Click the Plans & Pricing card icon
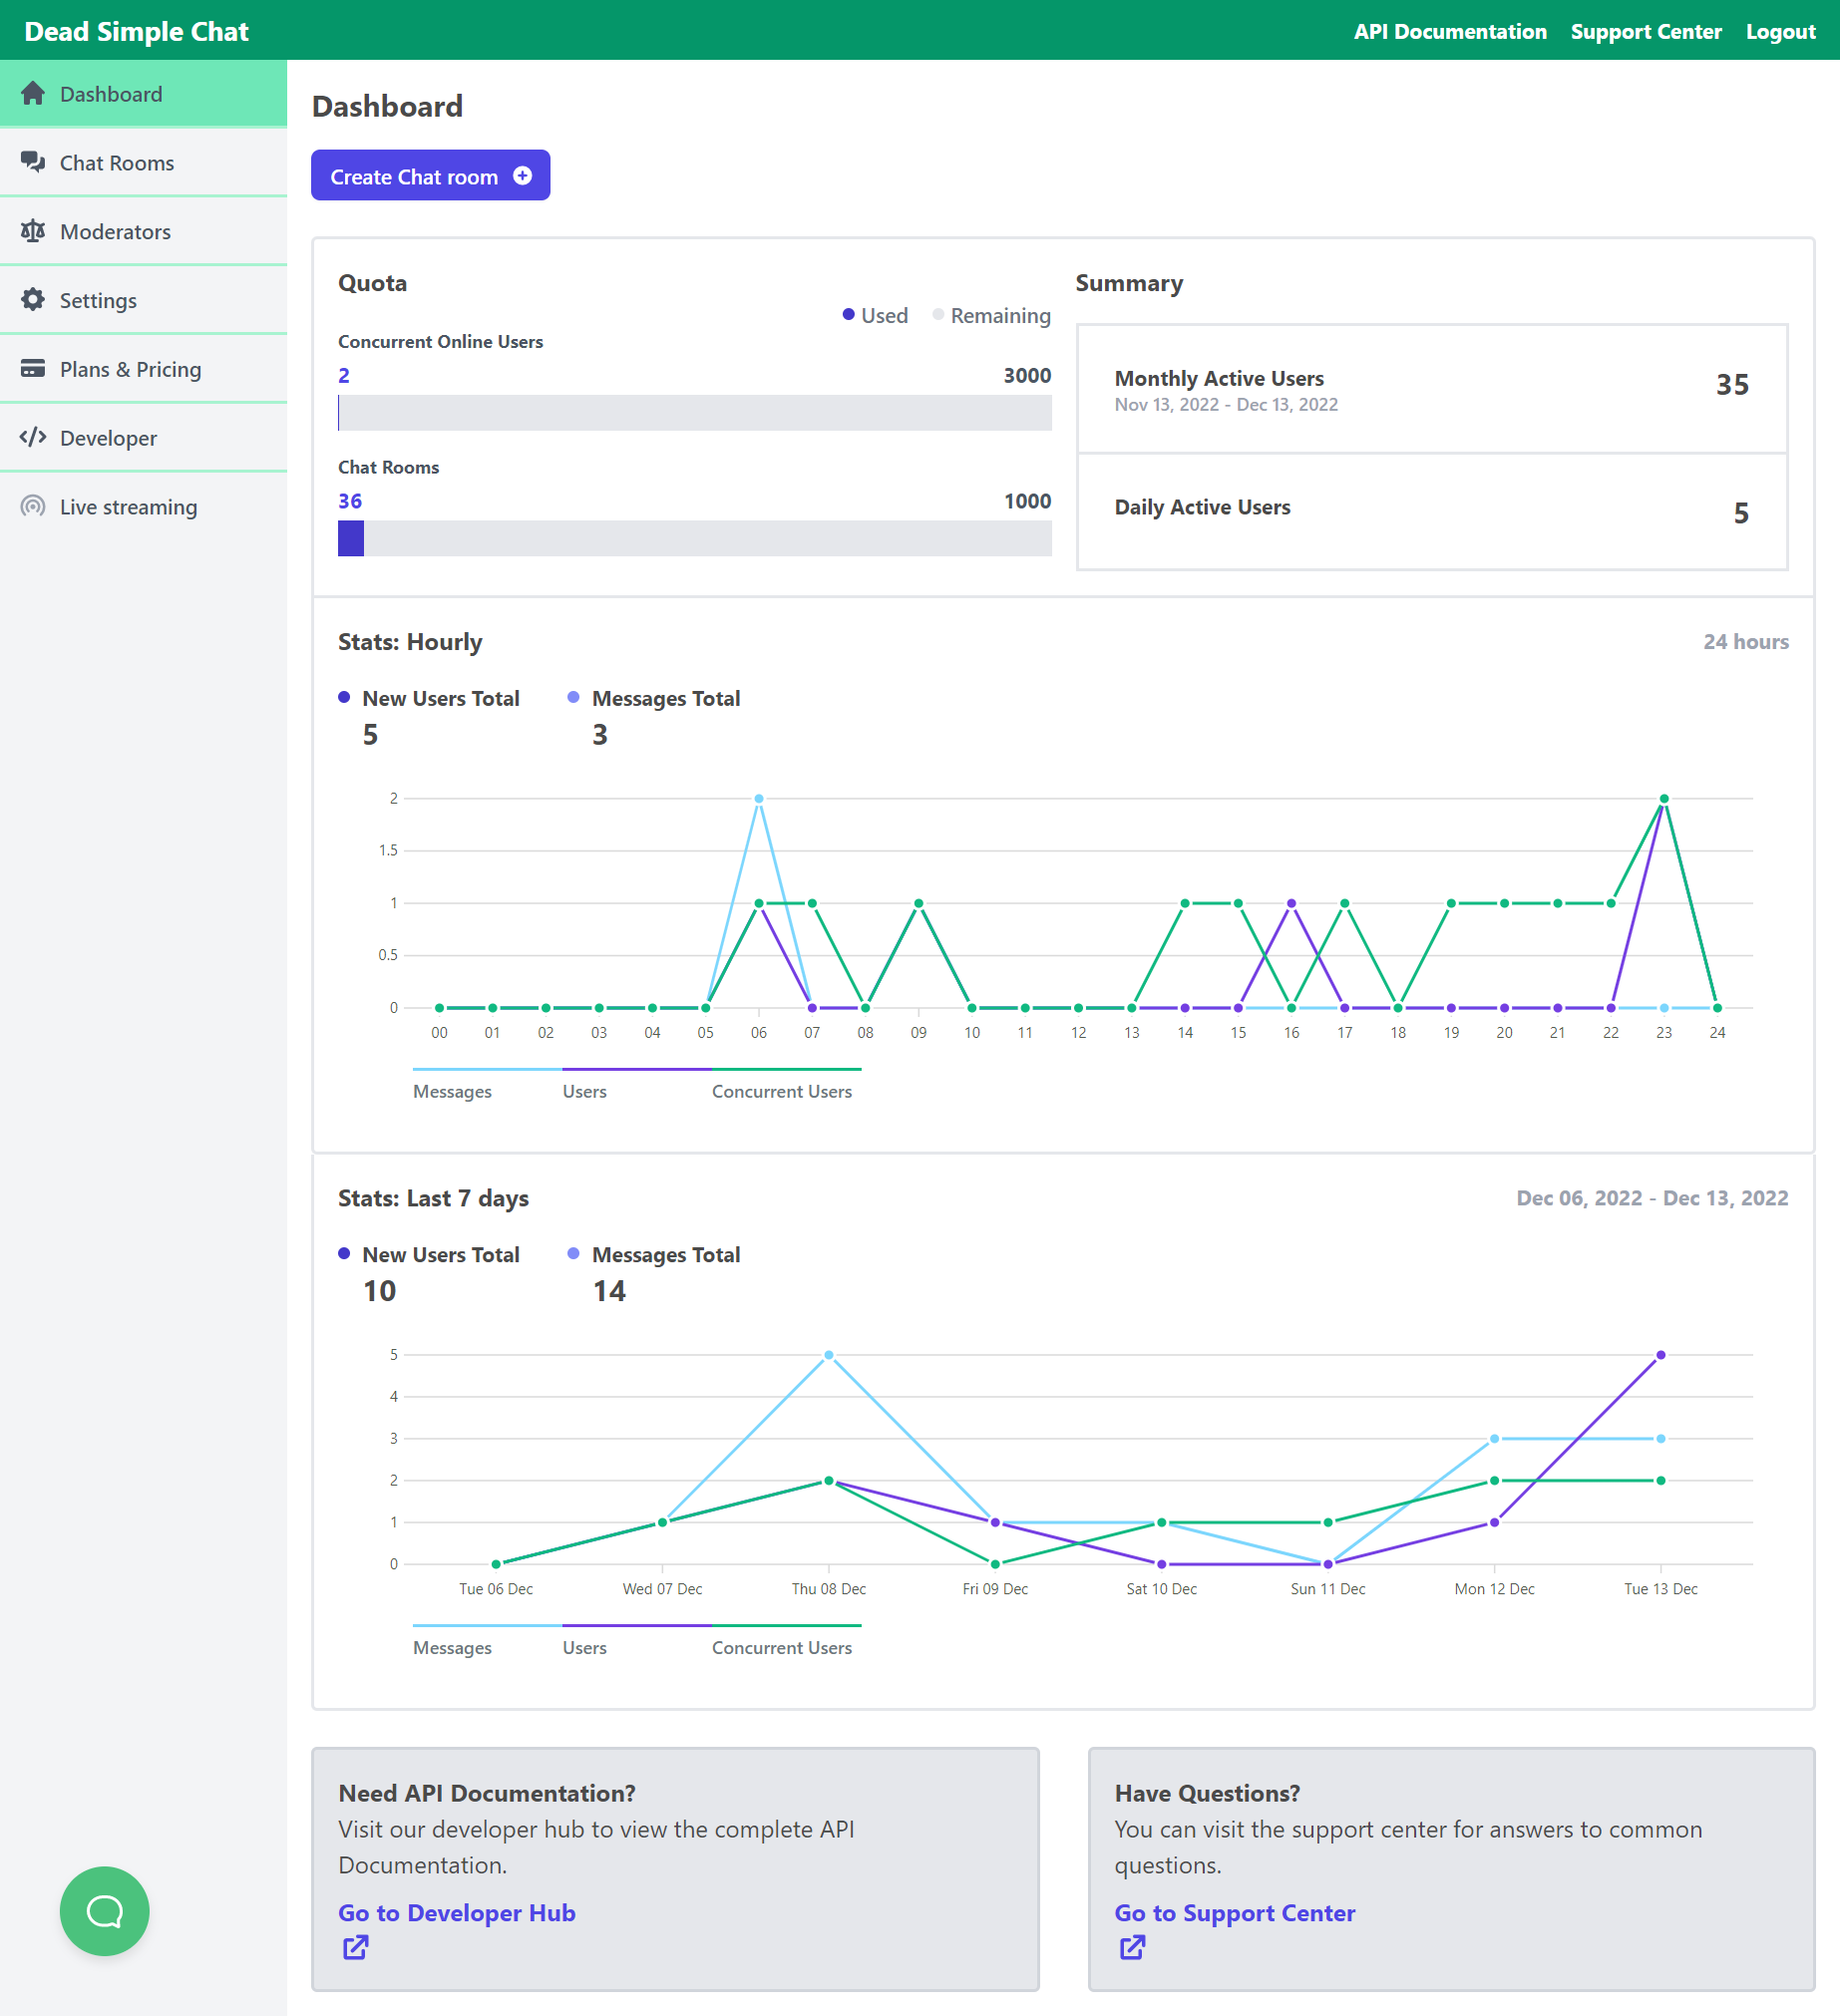 click(x=33, y=369)
